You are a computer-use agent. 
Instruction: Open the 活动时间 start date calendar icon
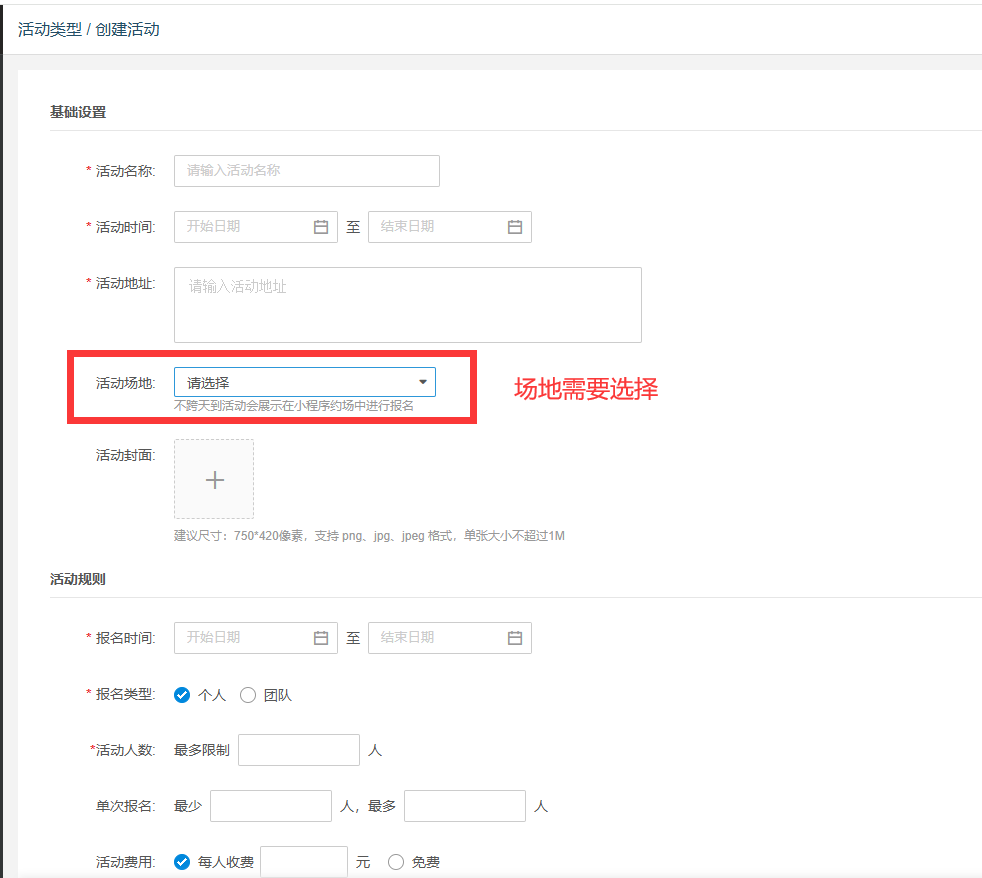pos(322,226)
